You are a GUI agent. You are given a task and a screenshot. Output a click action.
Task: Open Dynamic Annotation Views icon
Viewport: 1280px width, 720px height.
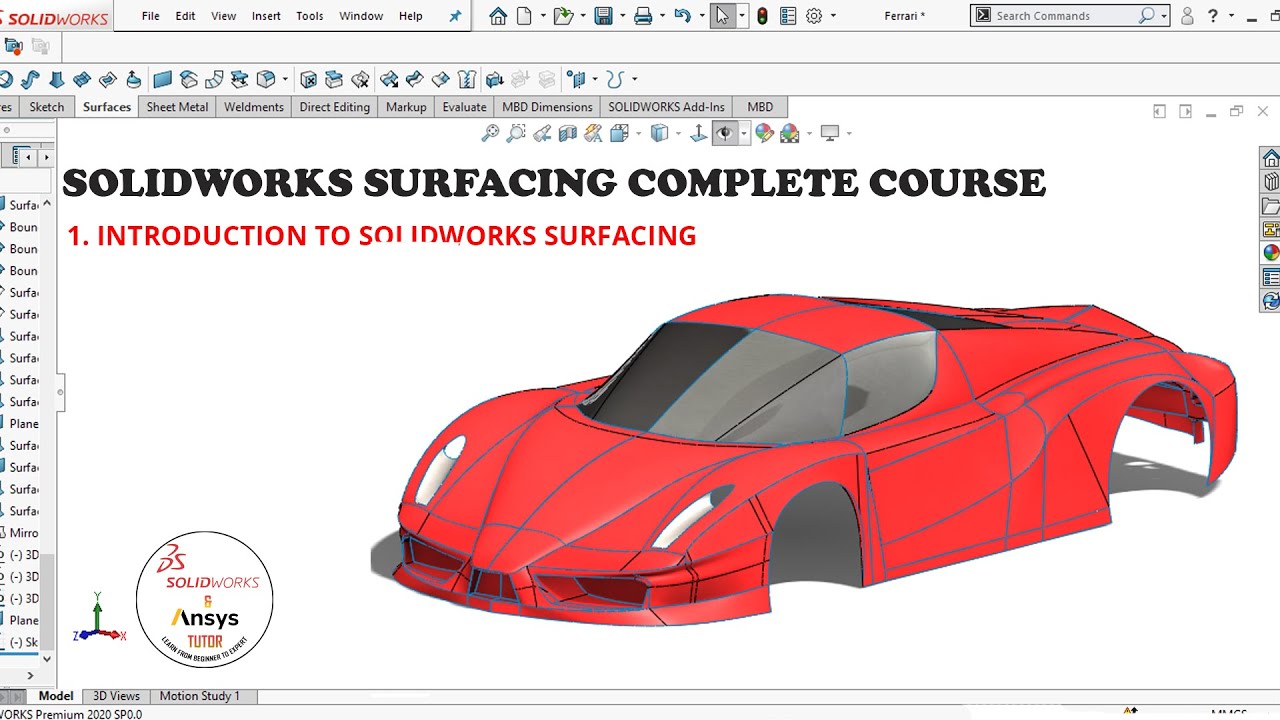click(x=593, y=133)
